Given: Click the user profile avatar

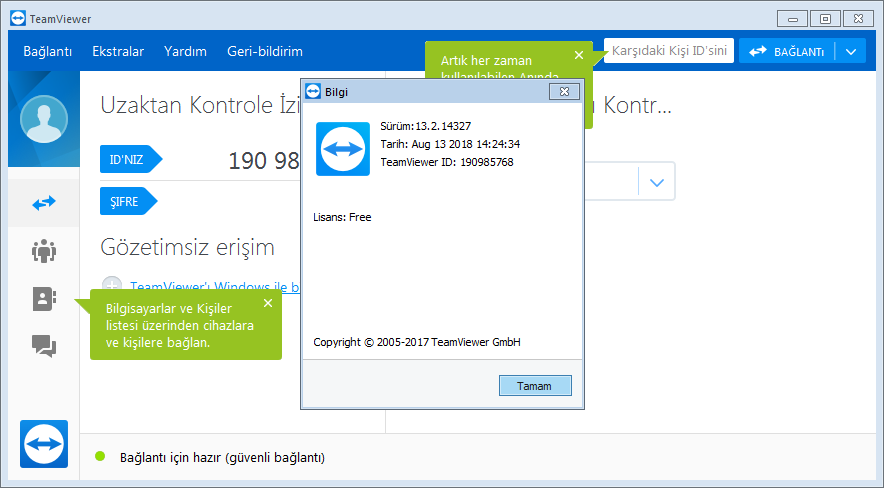Looking at the screenshot, I should click(x=44, y=119).
